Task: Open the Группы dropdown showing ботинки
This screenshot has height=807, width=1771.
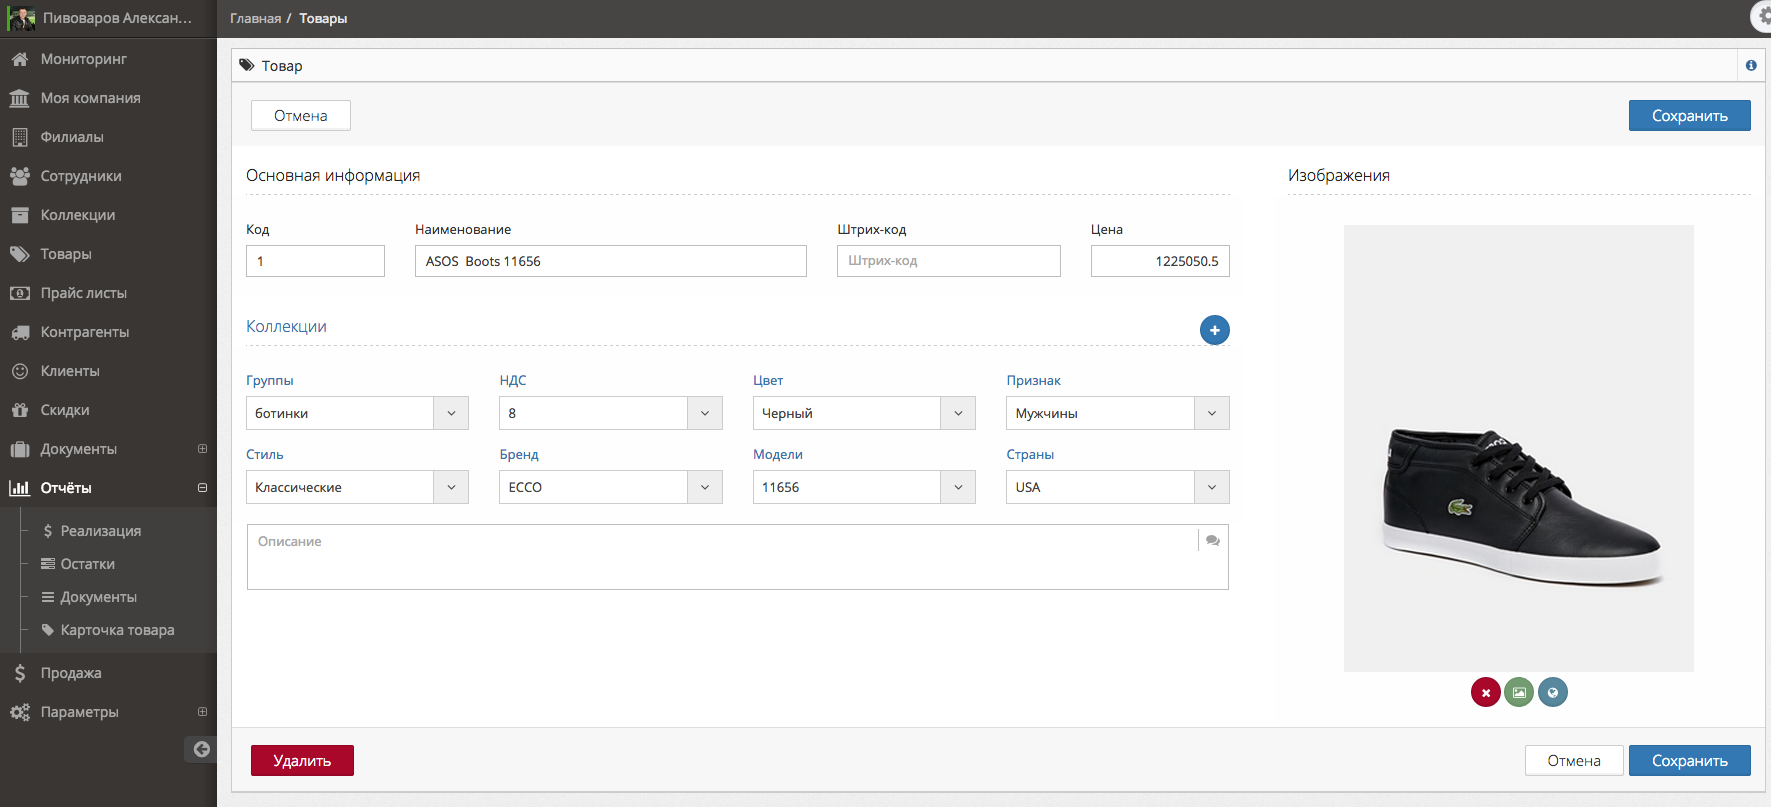Action: pyautogui.click(x=357, y=413)
